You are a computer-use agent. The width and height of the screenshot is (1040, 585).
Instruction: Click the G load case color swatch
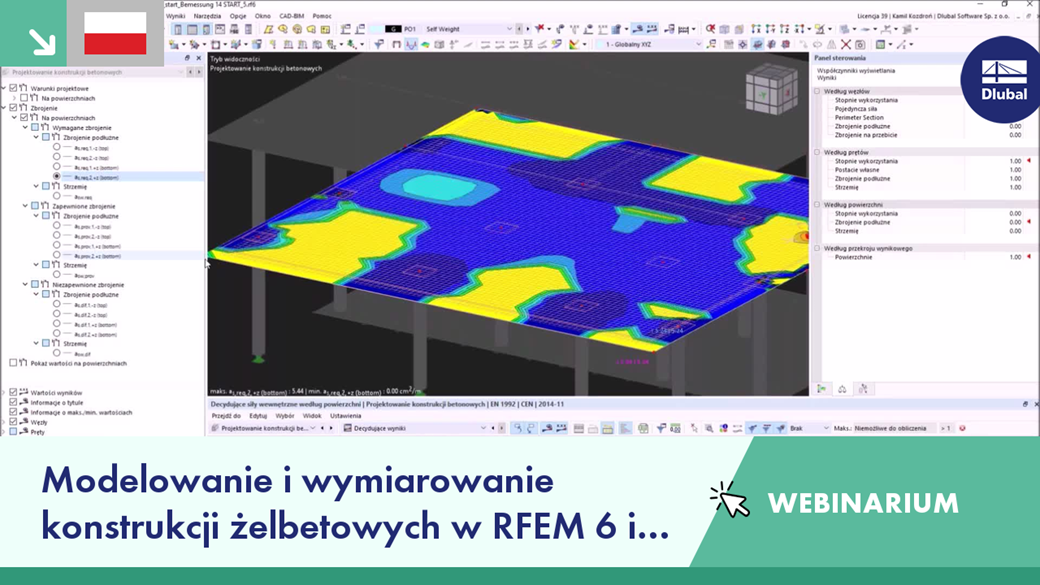click(393, 29)
